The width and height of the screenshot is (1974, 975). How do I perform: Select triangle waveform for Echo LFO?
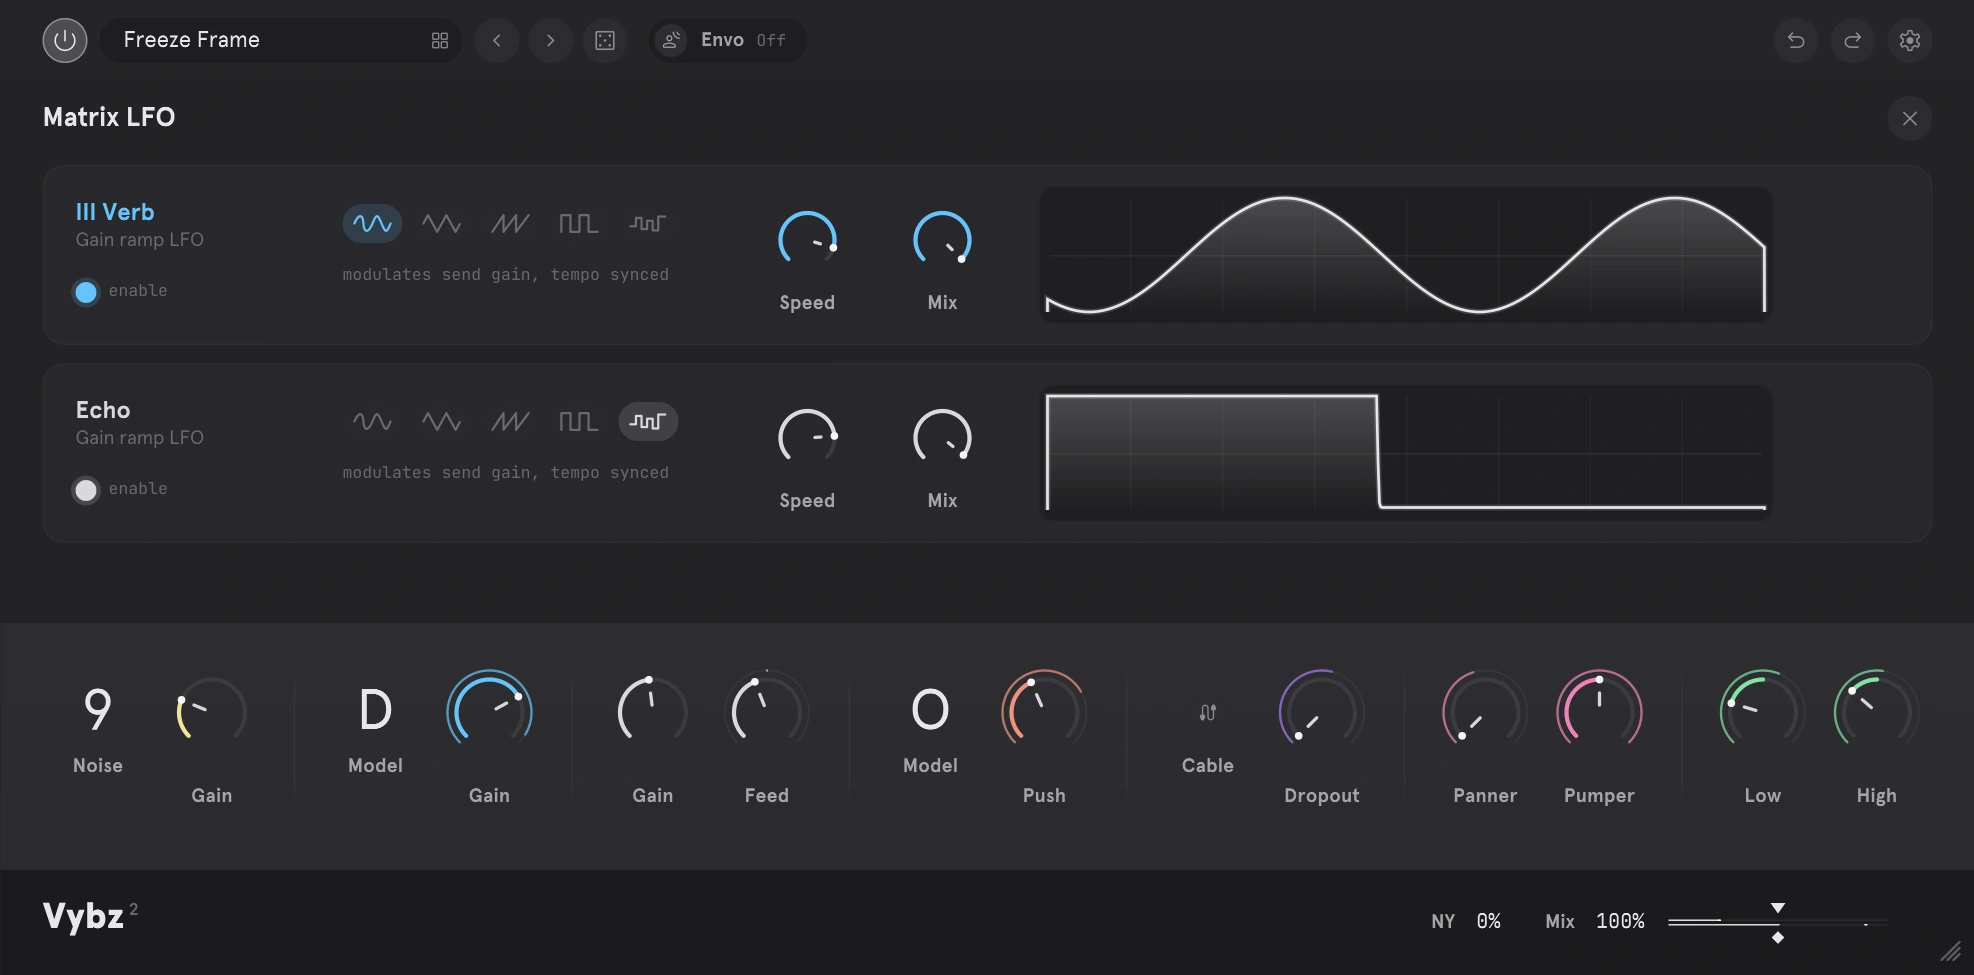(441, 421)
